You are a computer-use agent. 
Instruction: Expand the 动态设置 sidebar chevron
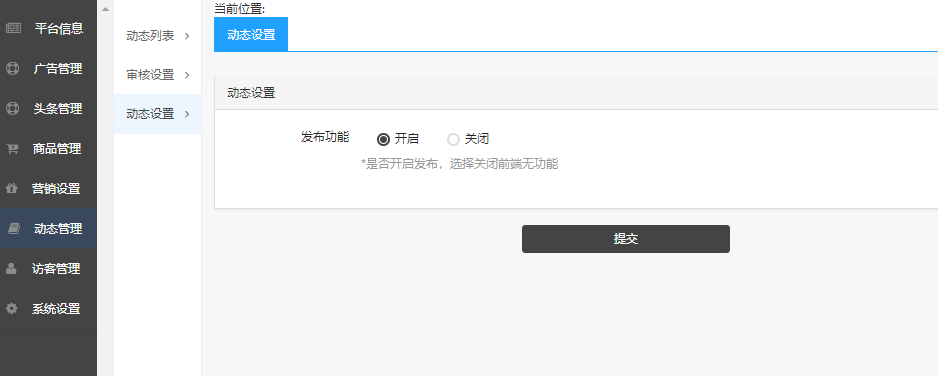coord(187,114)
